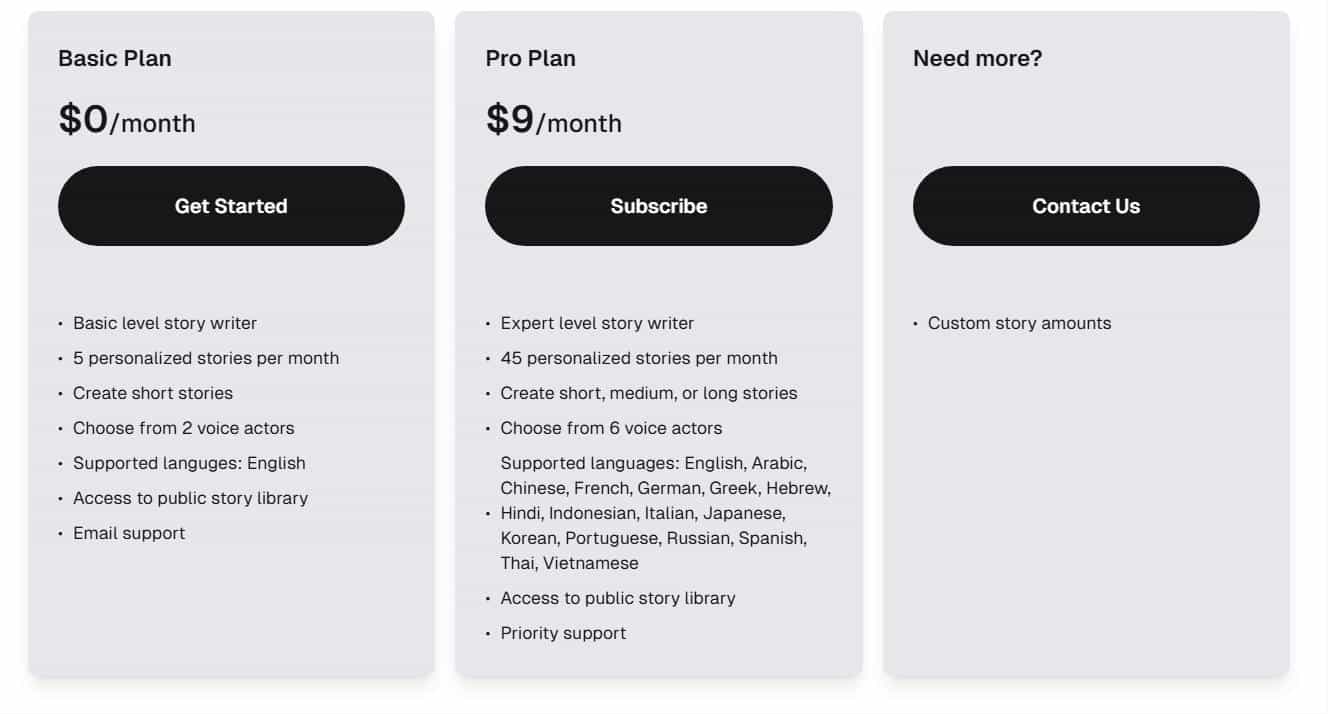Click 'Choose from 2 voice actors'
This screenshot has width=1328, height=714.
click(x=184, y=428)
